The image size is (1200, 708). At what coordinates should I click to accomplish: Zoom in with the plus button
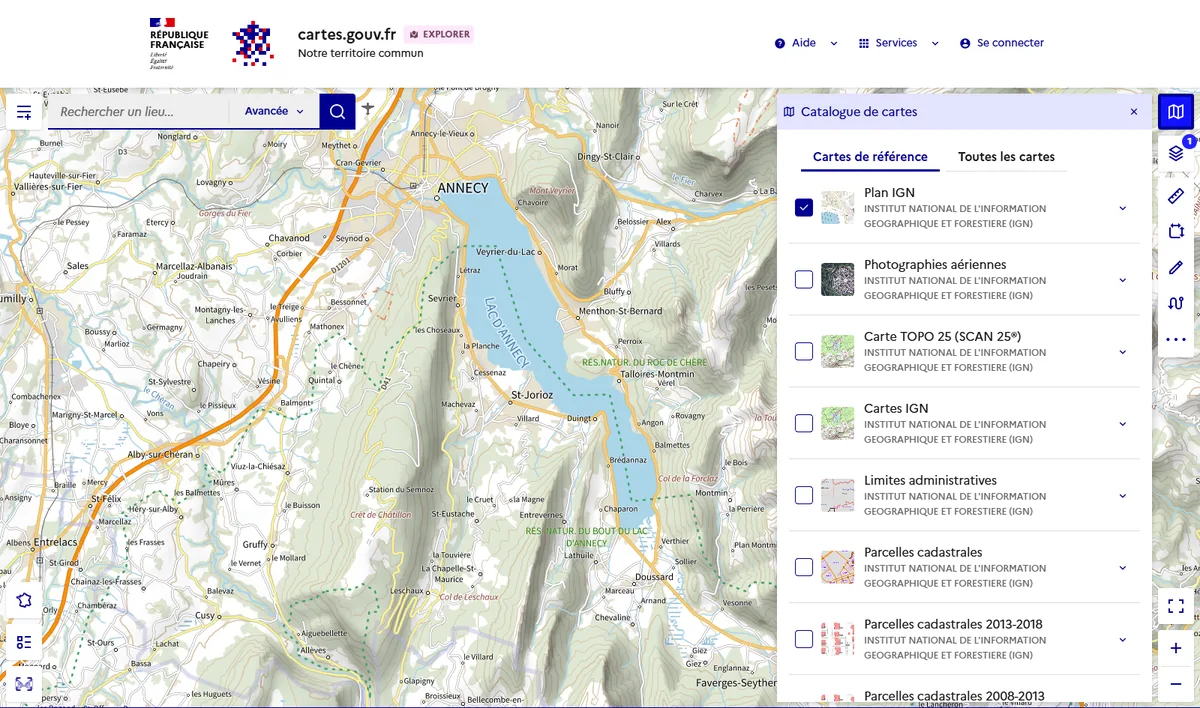click(x=1176, y=648)
